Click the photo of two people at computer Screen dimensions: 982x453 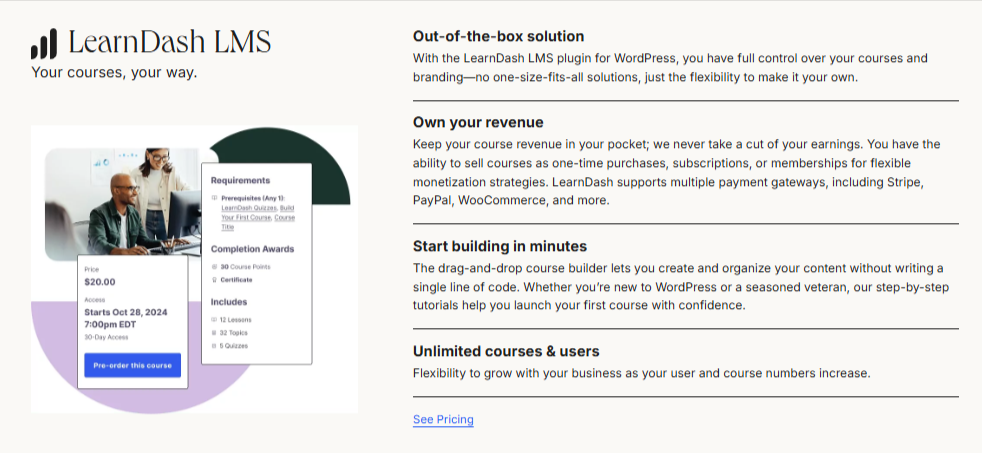click(x=122, y=204)
